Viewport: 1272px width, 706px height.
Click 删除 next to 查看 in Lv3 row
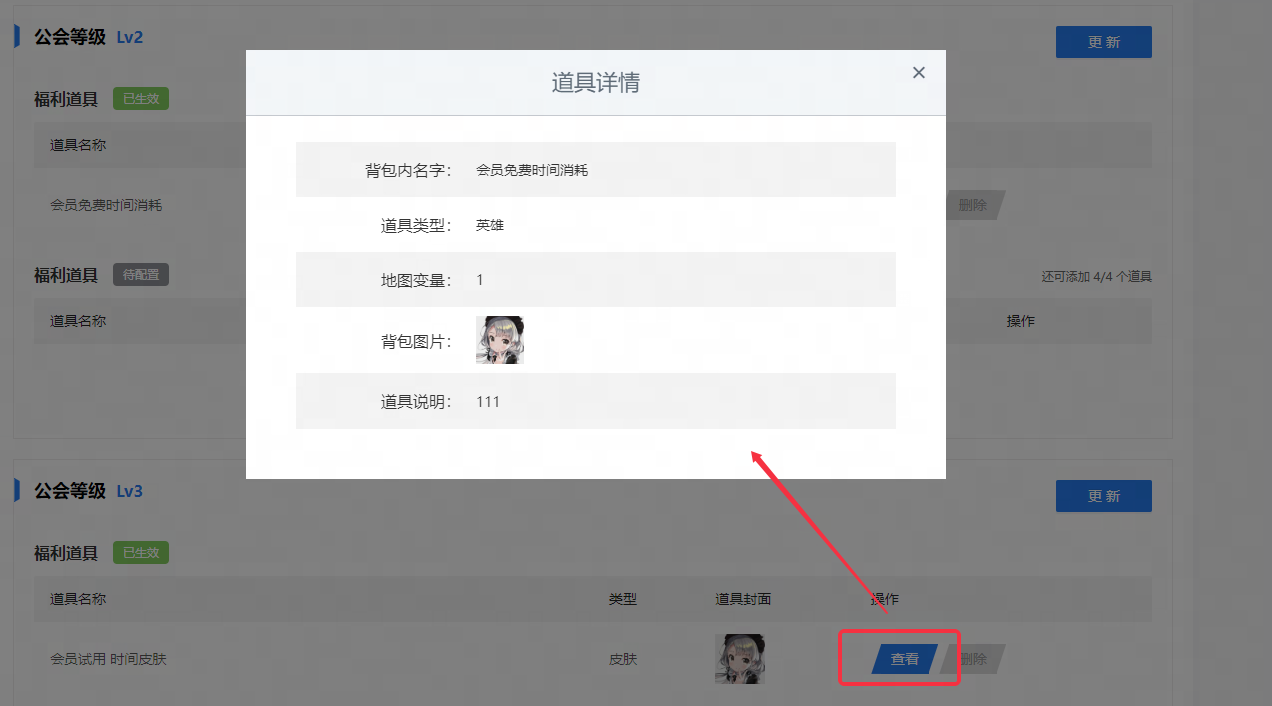pyautogui.click(x=973, y=659)
